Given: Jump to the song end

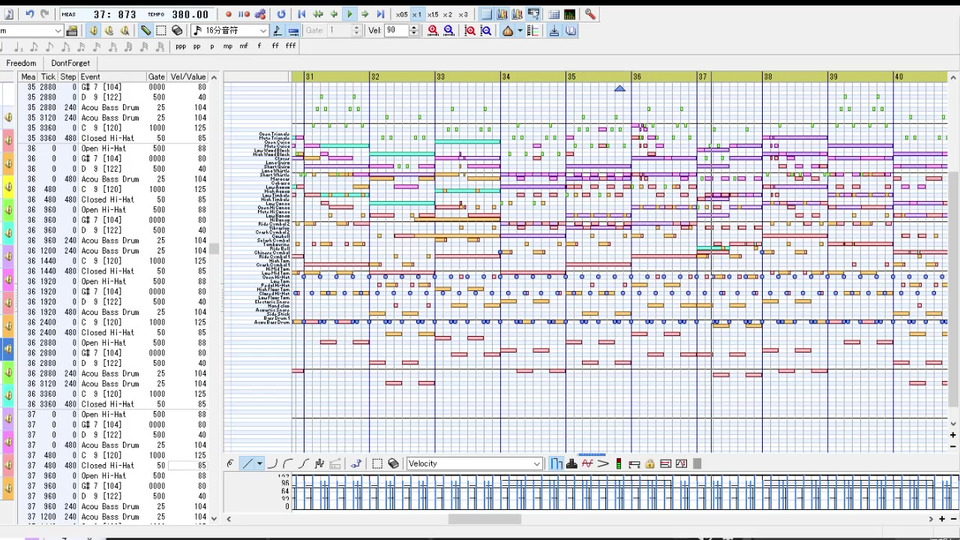Looking at the screenshot, I should 380,14.
